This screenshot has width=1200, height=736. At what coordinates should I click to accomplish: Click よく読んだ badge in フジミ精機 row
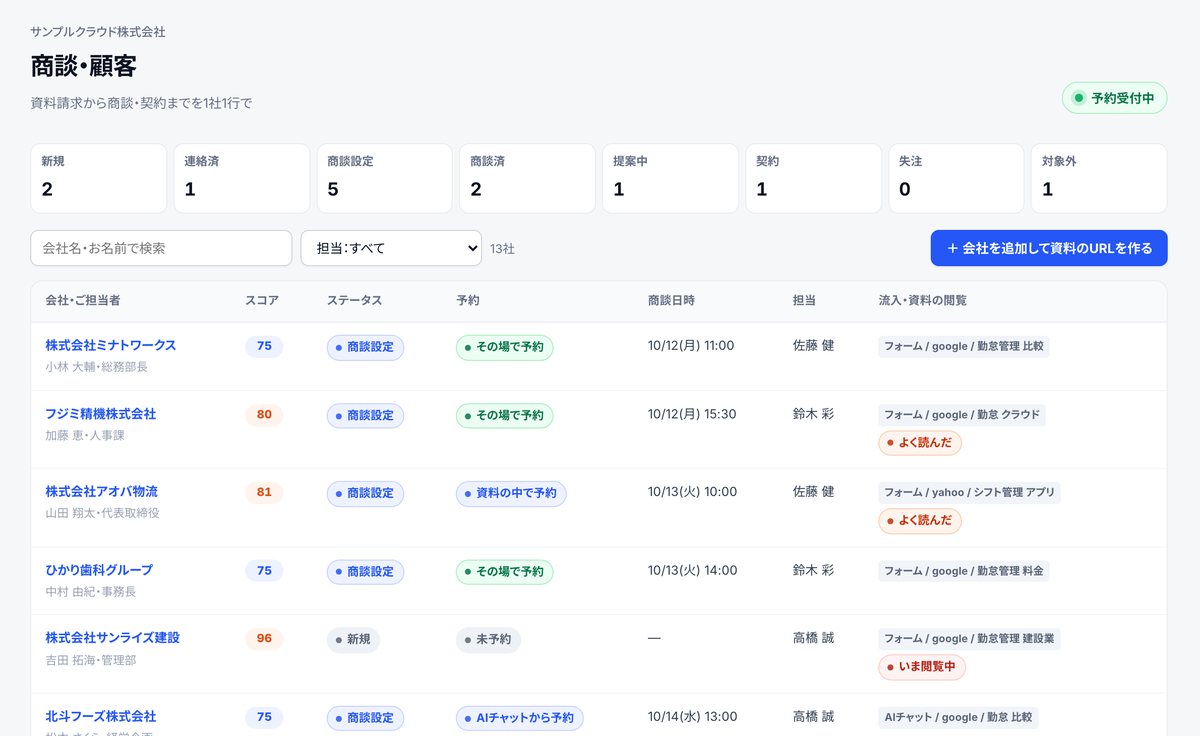(x=920, y=443)
